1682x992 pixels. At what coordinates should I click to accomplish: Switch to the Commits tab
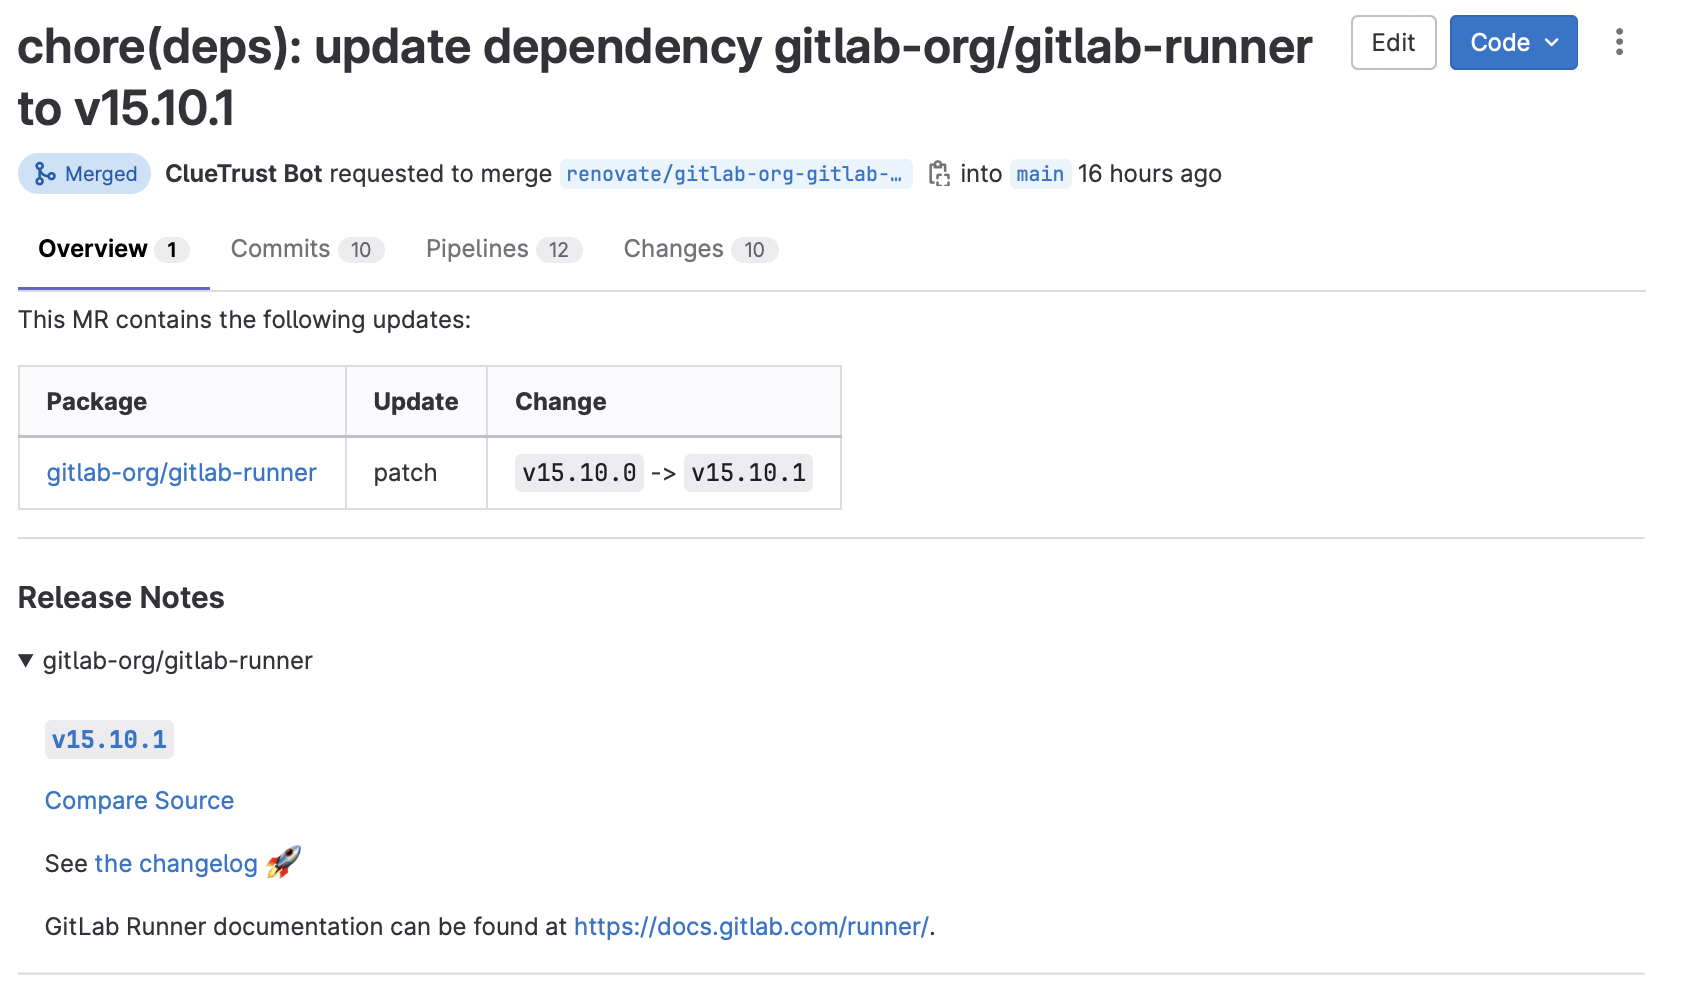click(280, 249)
